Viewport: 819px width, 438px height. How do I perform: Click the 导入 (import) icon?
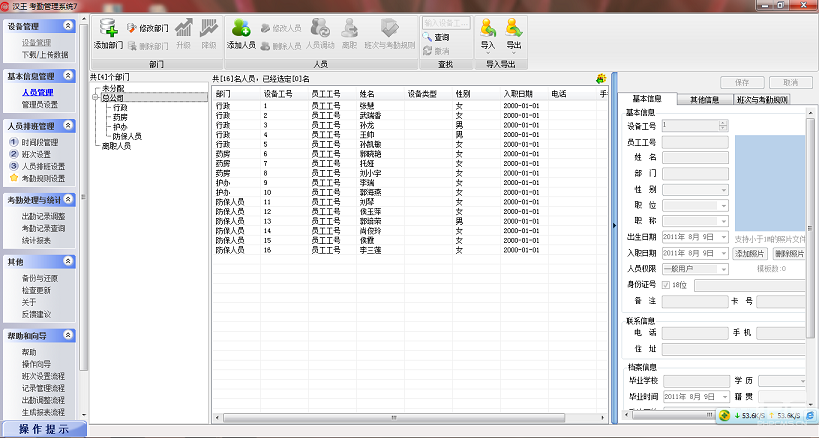coord(487,28)
